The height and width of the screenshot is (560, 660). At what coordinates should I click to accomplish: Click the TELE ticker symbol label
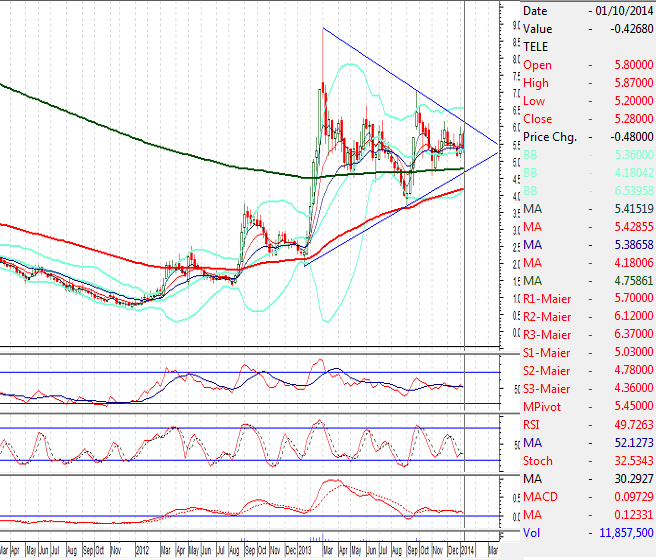point(536,46)
